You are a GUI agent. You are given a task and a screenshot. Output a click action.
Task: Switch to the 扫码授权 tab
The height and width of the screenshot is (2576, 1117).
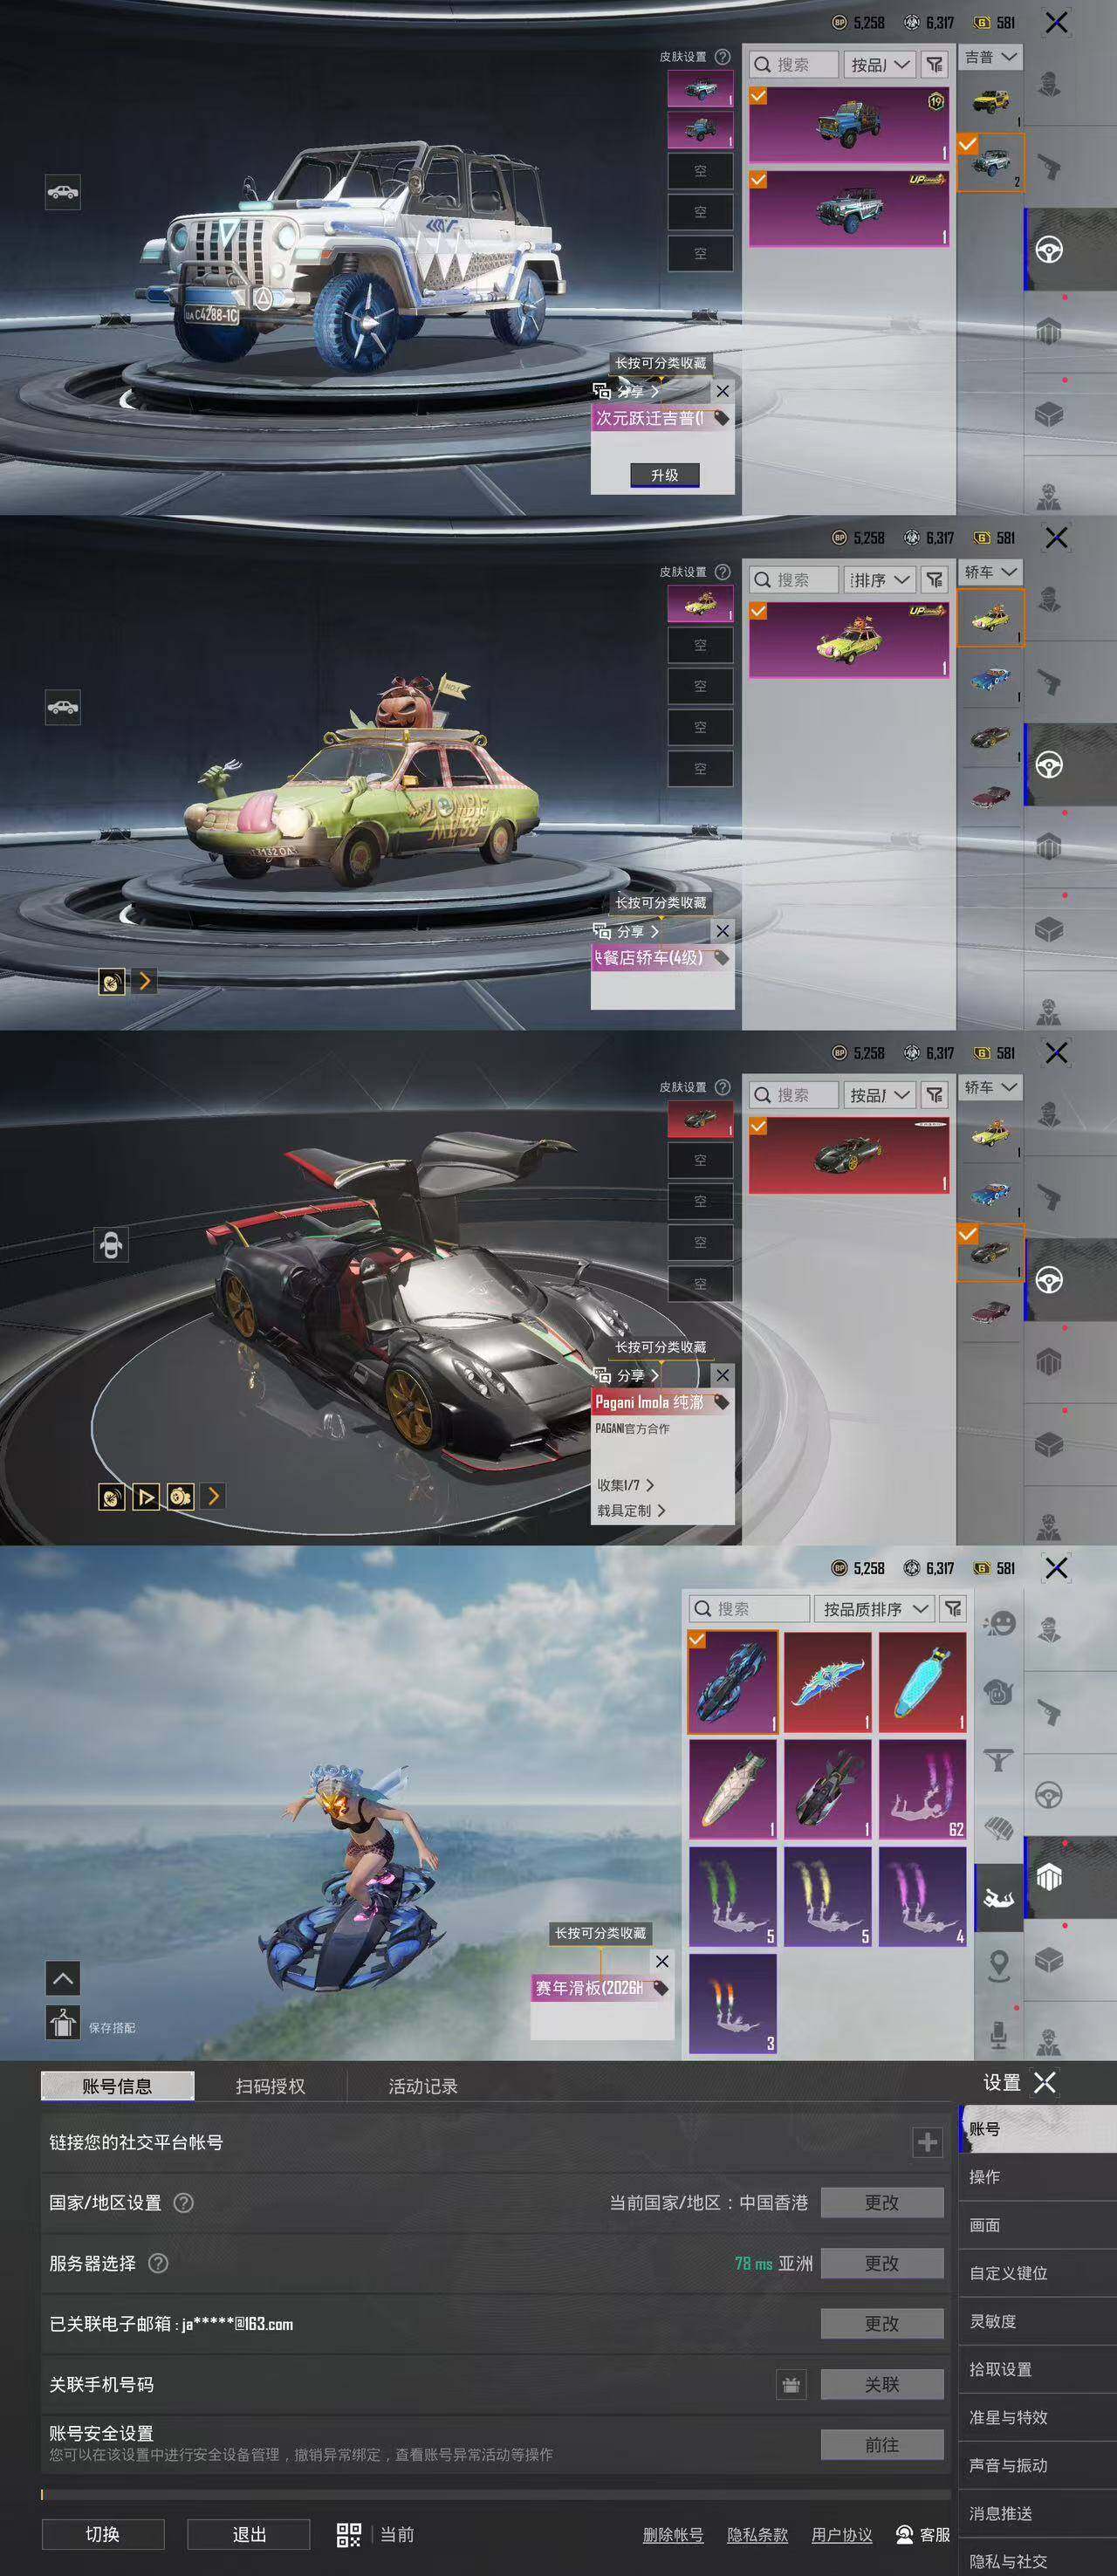click(270, 2086)
